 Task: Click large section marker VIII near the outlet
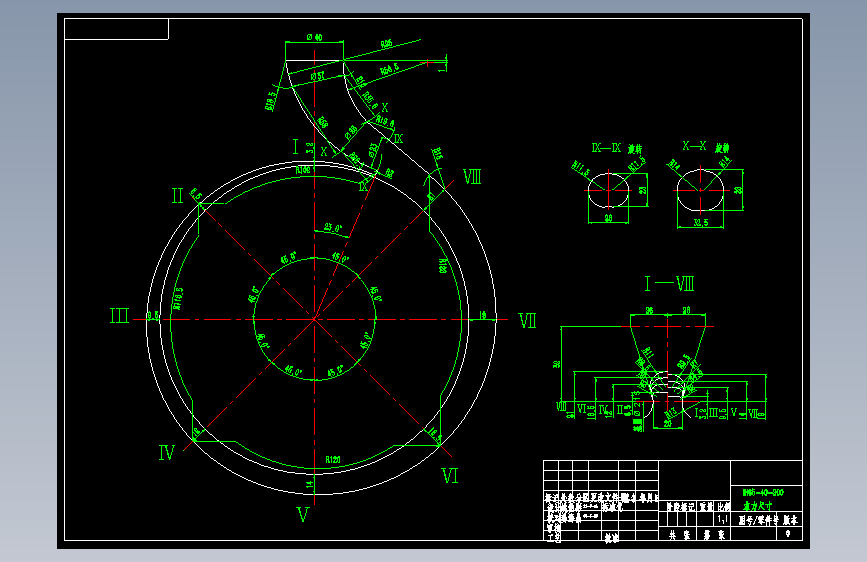coord(472,177)
